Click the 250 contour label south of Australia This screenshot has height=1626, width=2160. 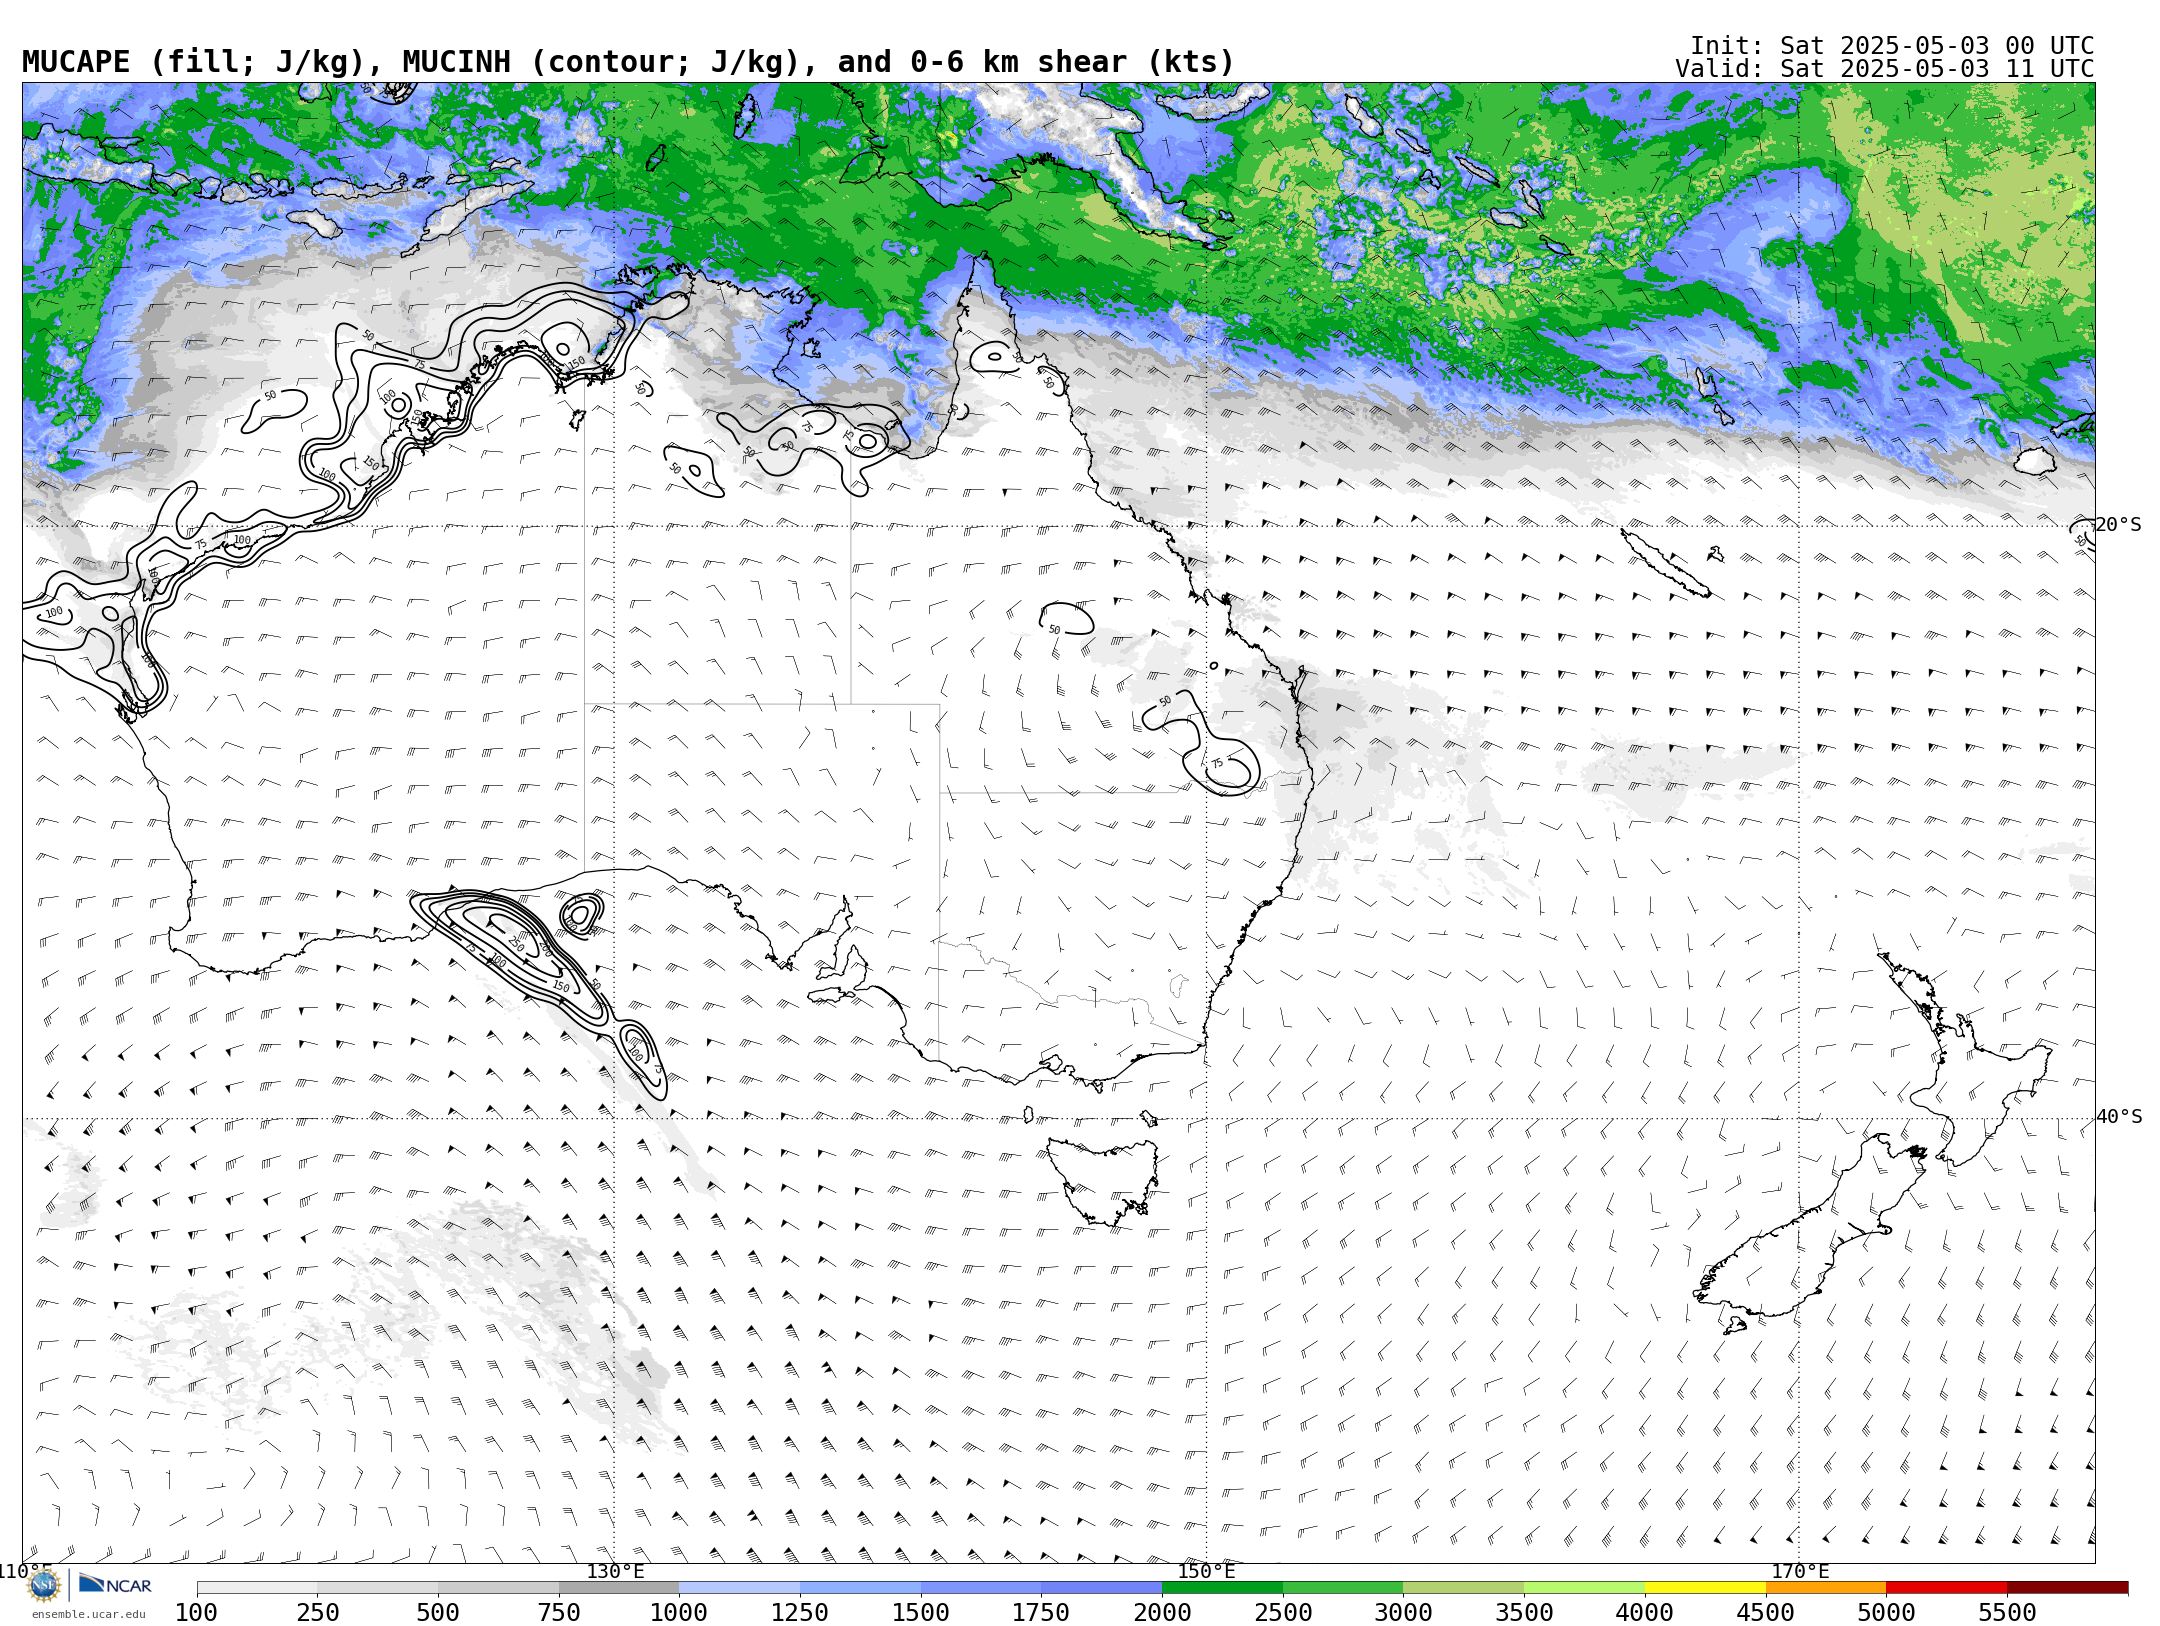pyautogui.click(x=516, y=942)
